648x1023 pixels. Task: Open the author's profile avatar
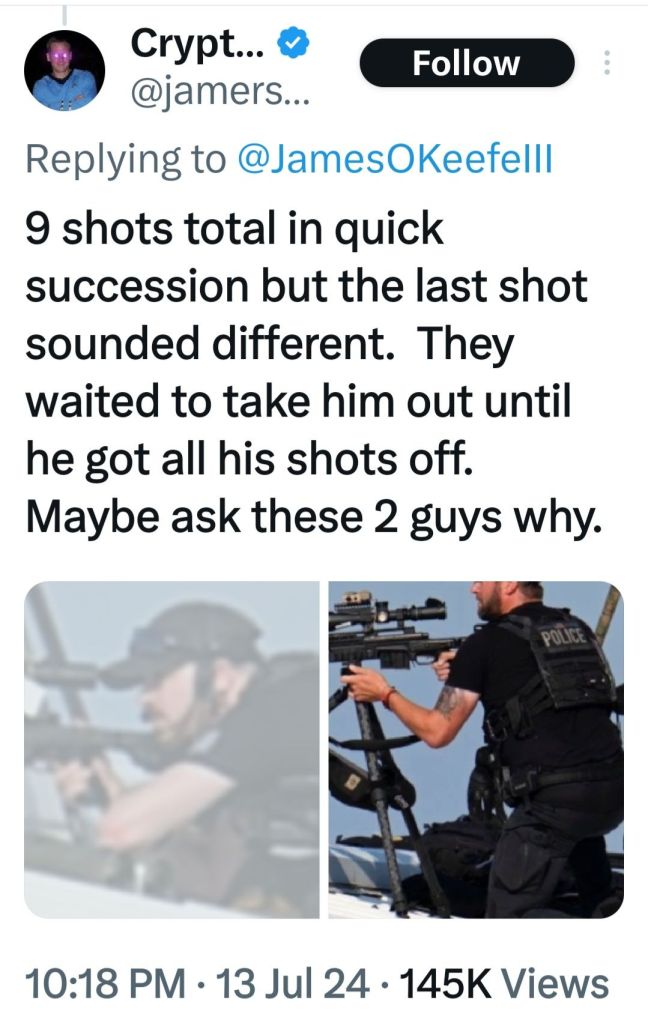click(65, 70)
